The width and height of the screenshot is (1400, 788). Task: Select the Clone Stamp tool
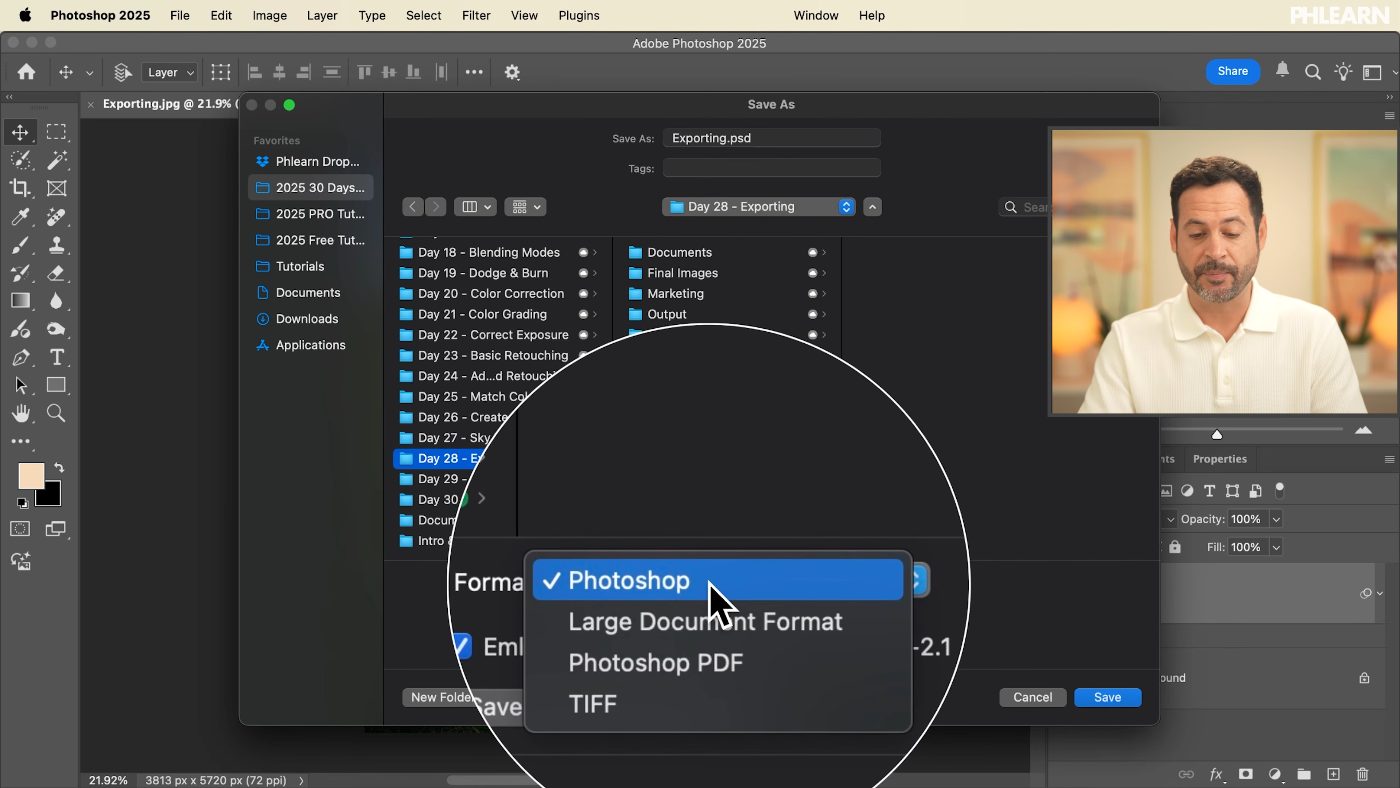[56, 244]
